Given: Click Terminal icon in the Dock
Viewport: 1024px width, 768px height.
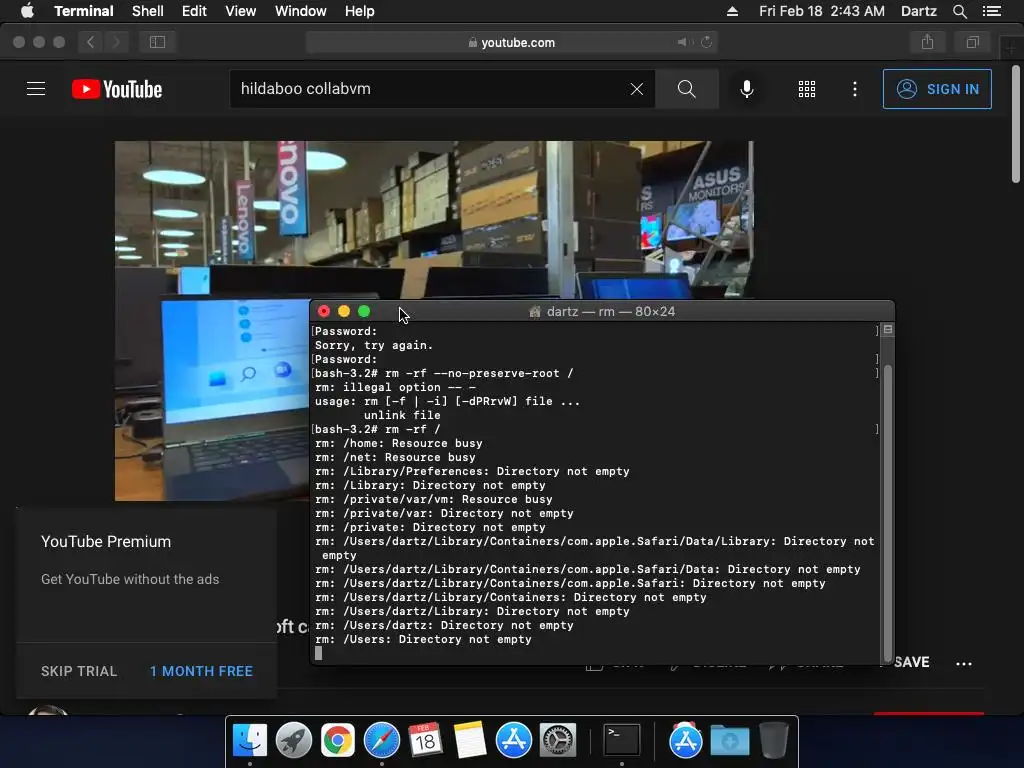Looking at the screenshot, I should click(x=621, y=741).
